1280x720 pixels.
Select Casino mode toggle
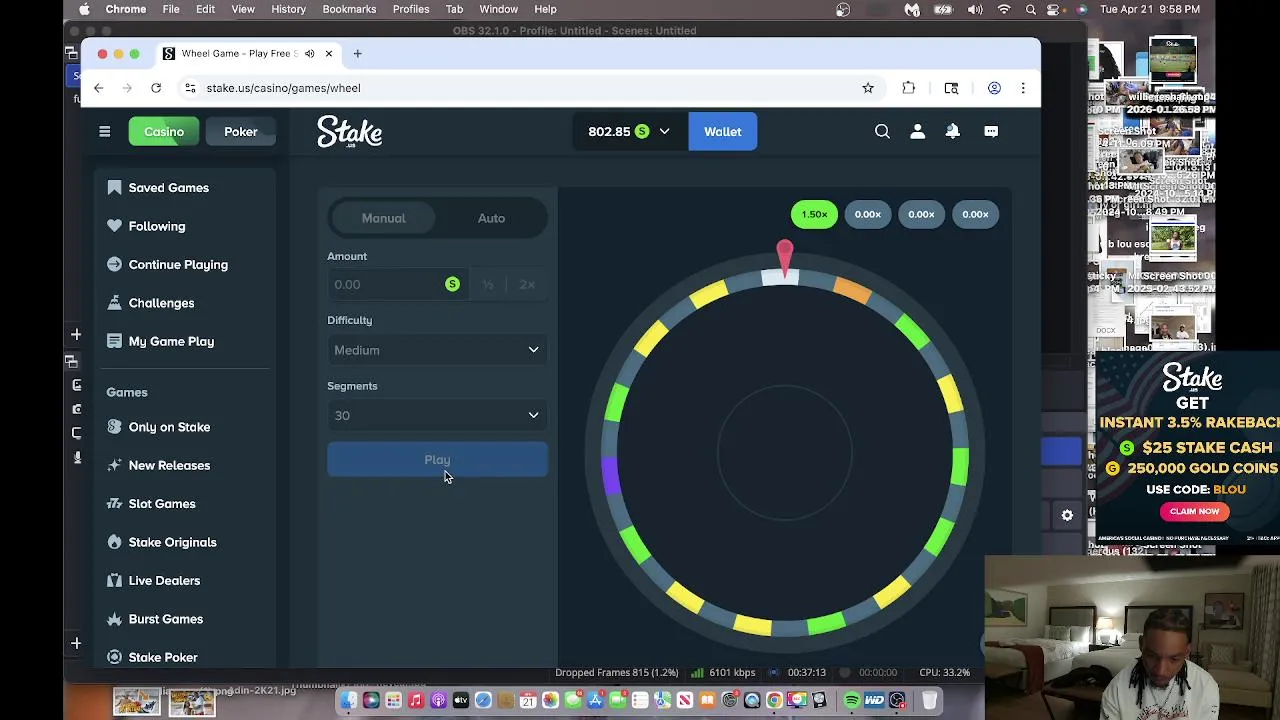tap(164, 131)
